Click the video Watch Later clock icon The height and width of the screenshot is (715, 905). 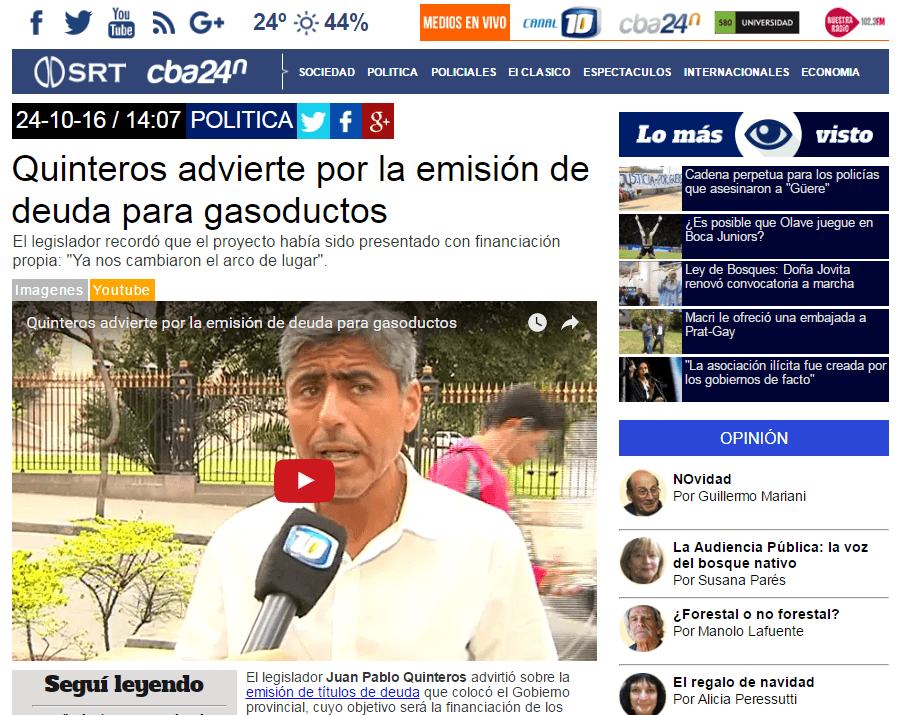[537, 323]
